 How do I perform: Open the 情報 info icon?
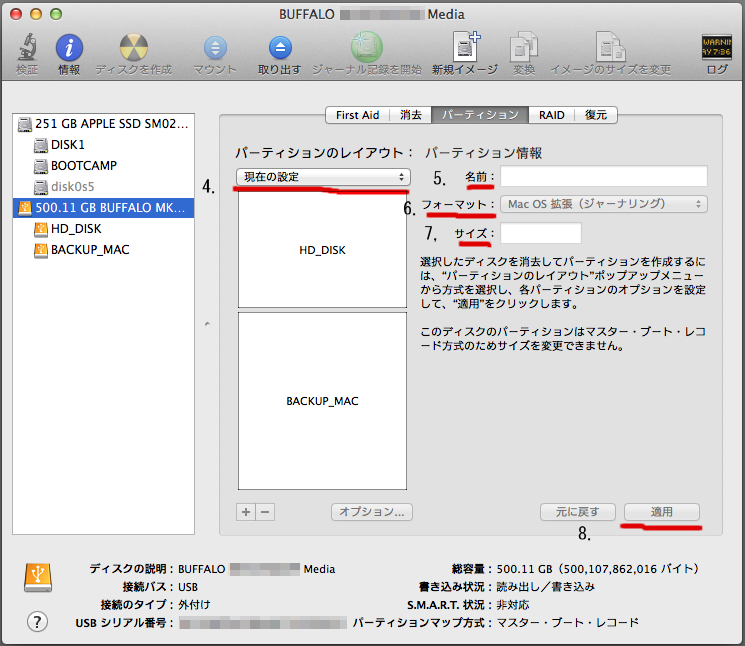point(69,48)
